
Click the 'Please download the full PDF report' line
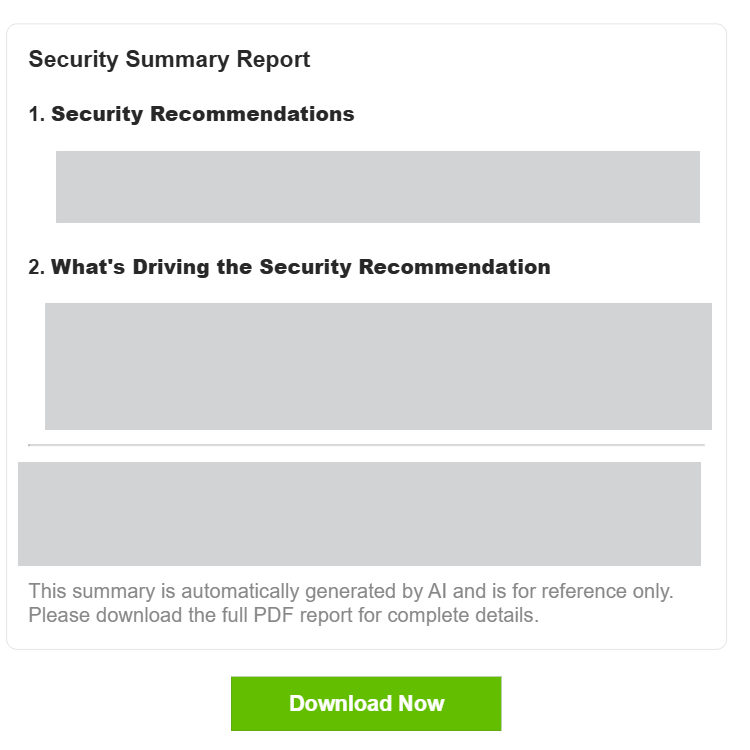click(284, 615)
